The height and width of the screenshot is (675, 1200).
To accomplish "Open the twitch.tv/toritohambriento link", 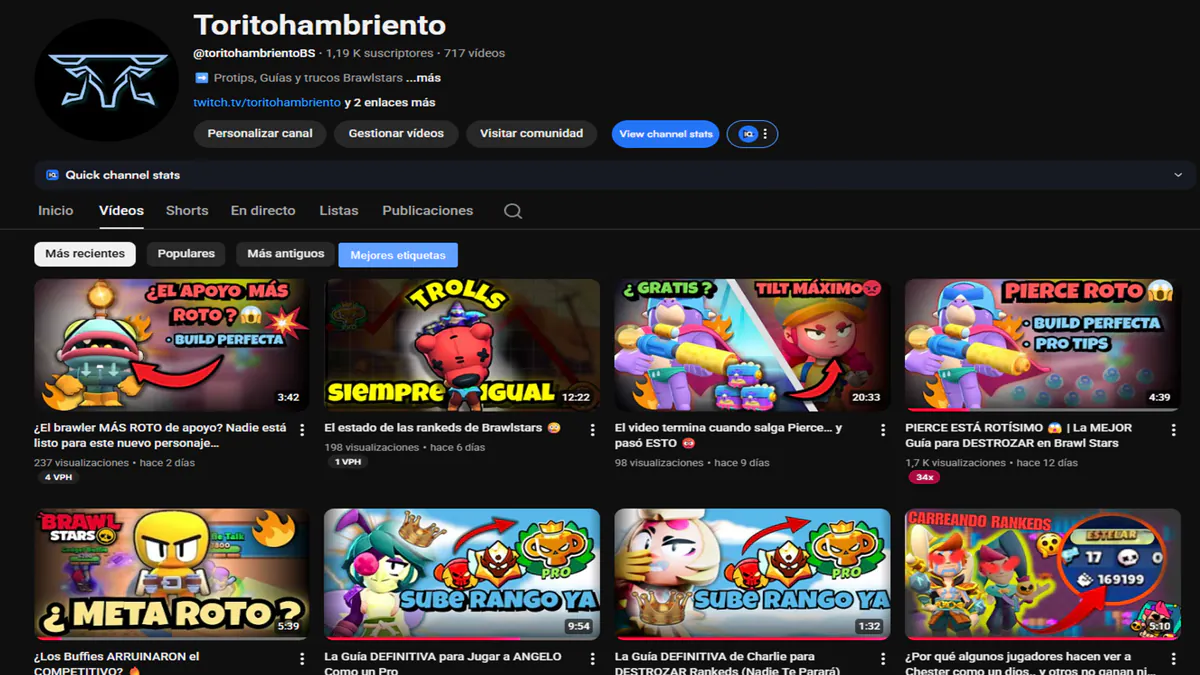I will (x=267, y=102).
